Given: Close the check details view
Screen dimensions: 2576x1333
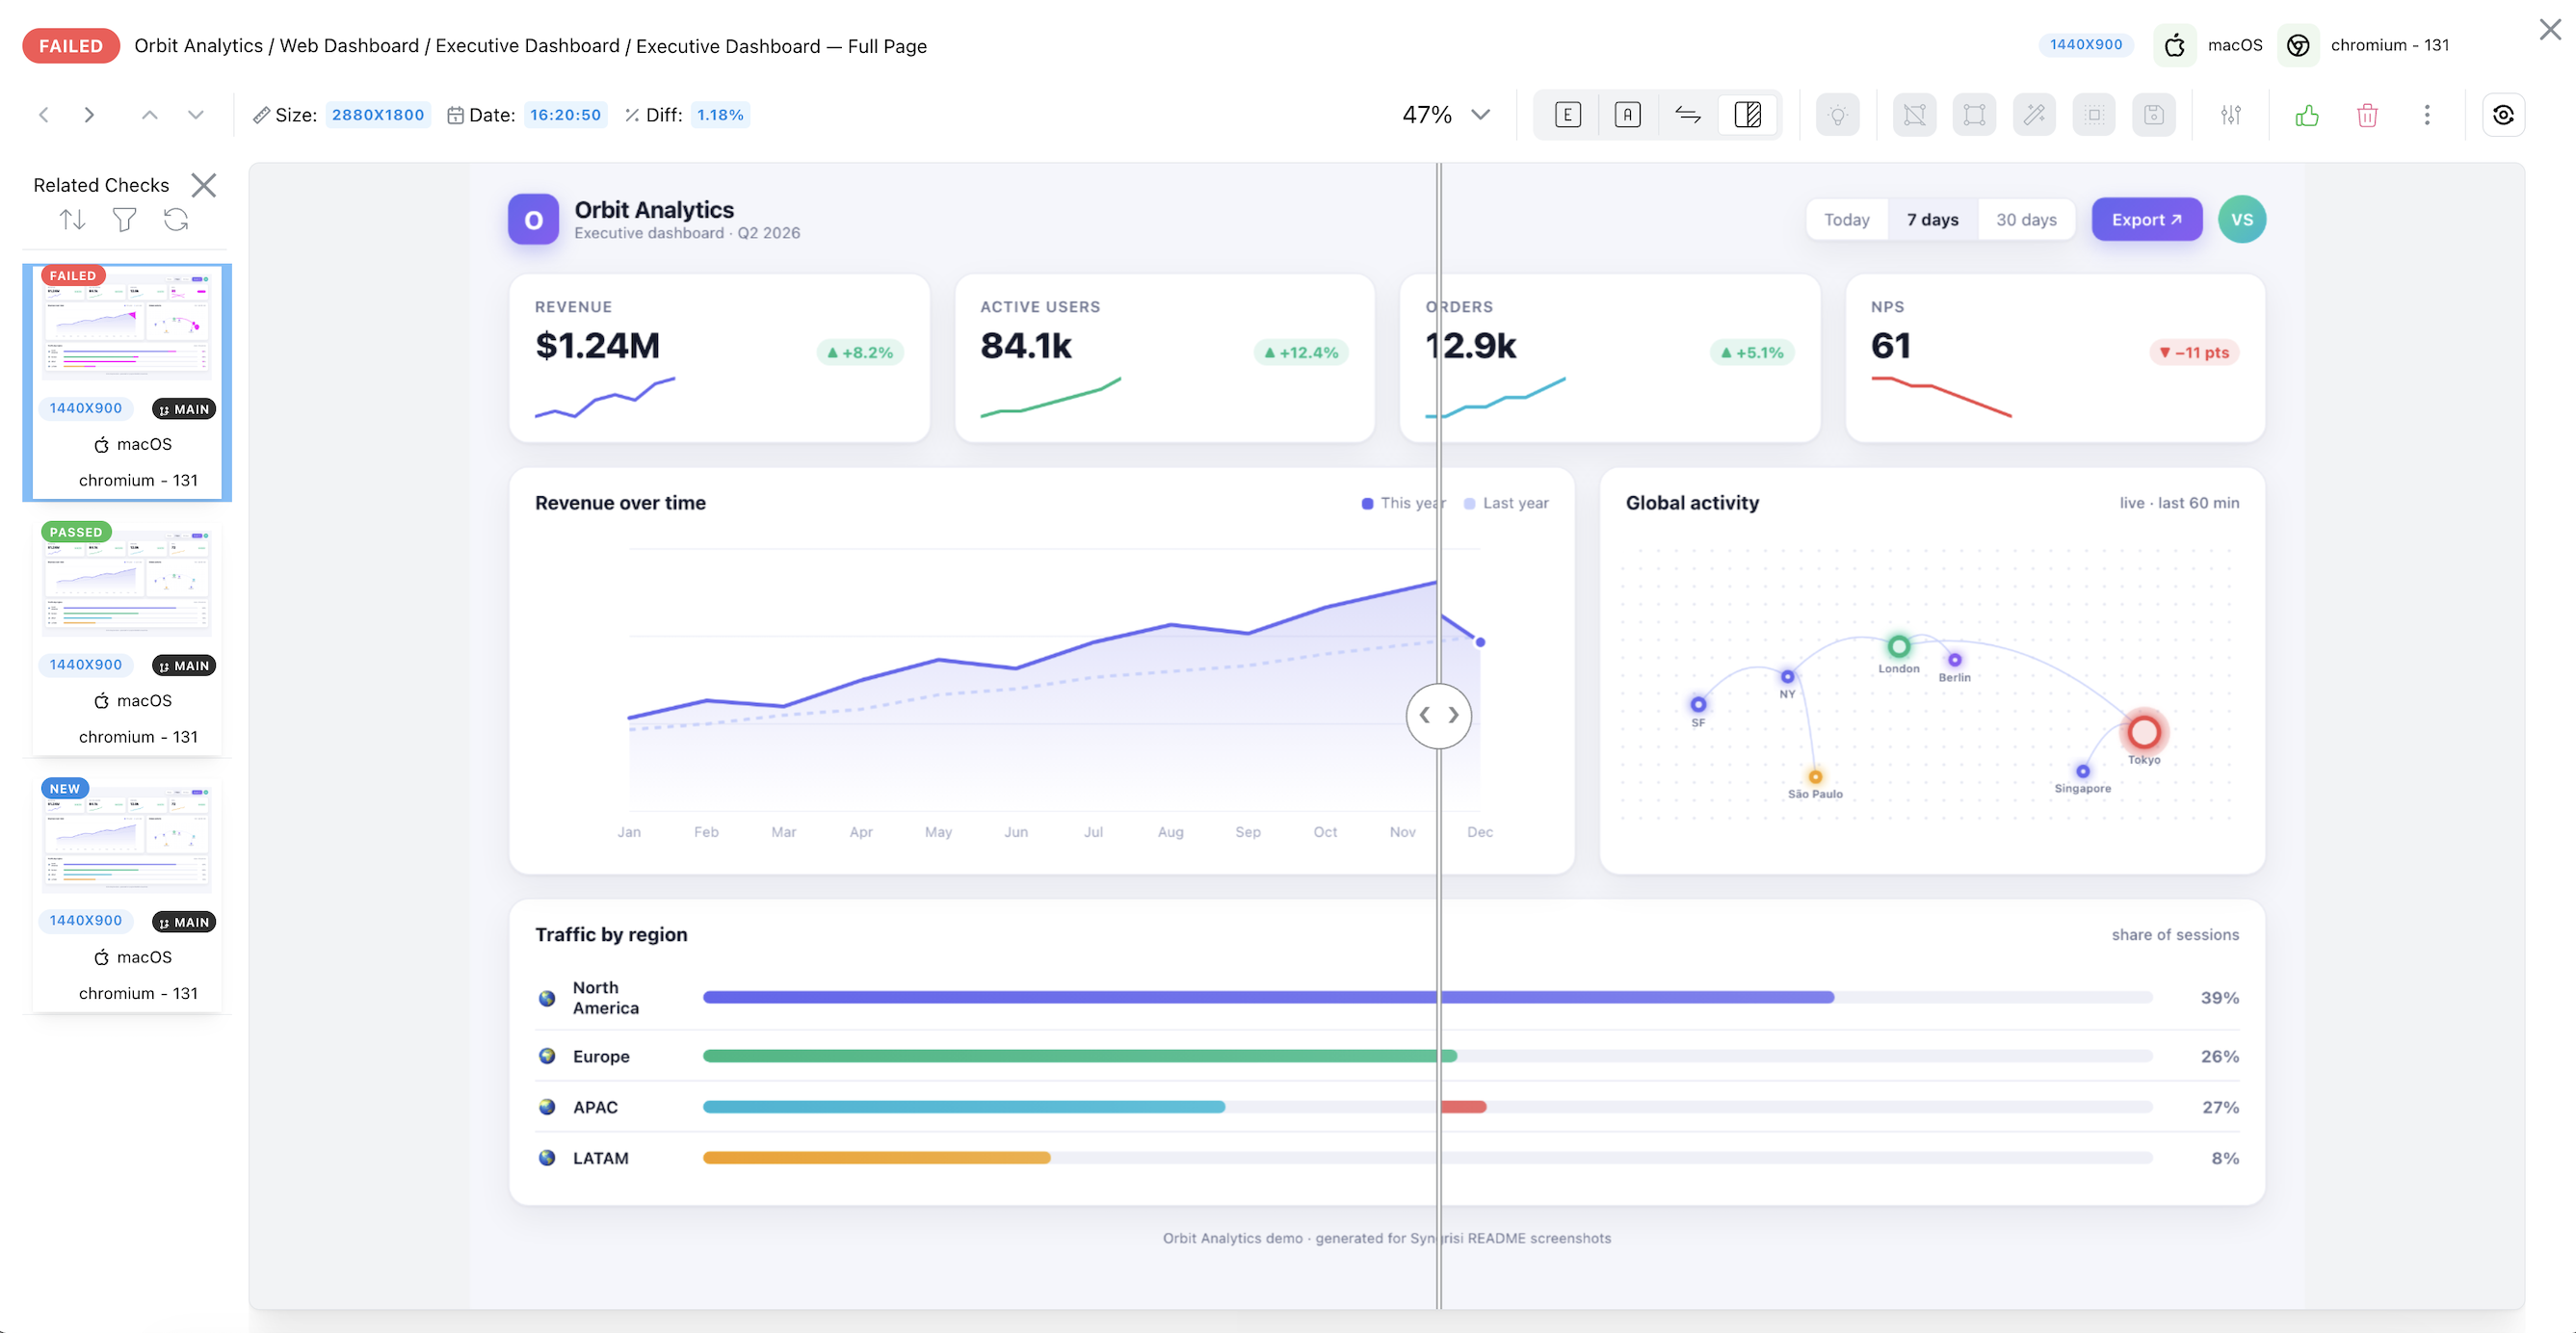Looking at the screenshot, I should coord(2549,30).
